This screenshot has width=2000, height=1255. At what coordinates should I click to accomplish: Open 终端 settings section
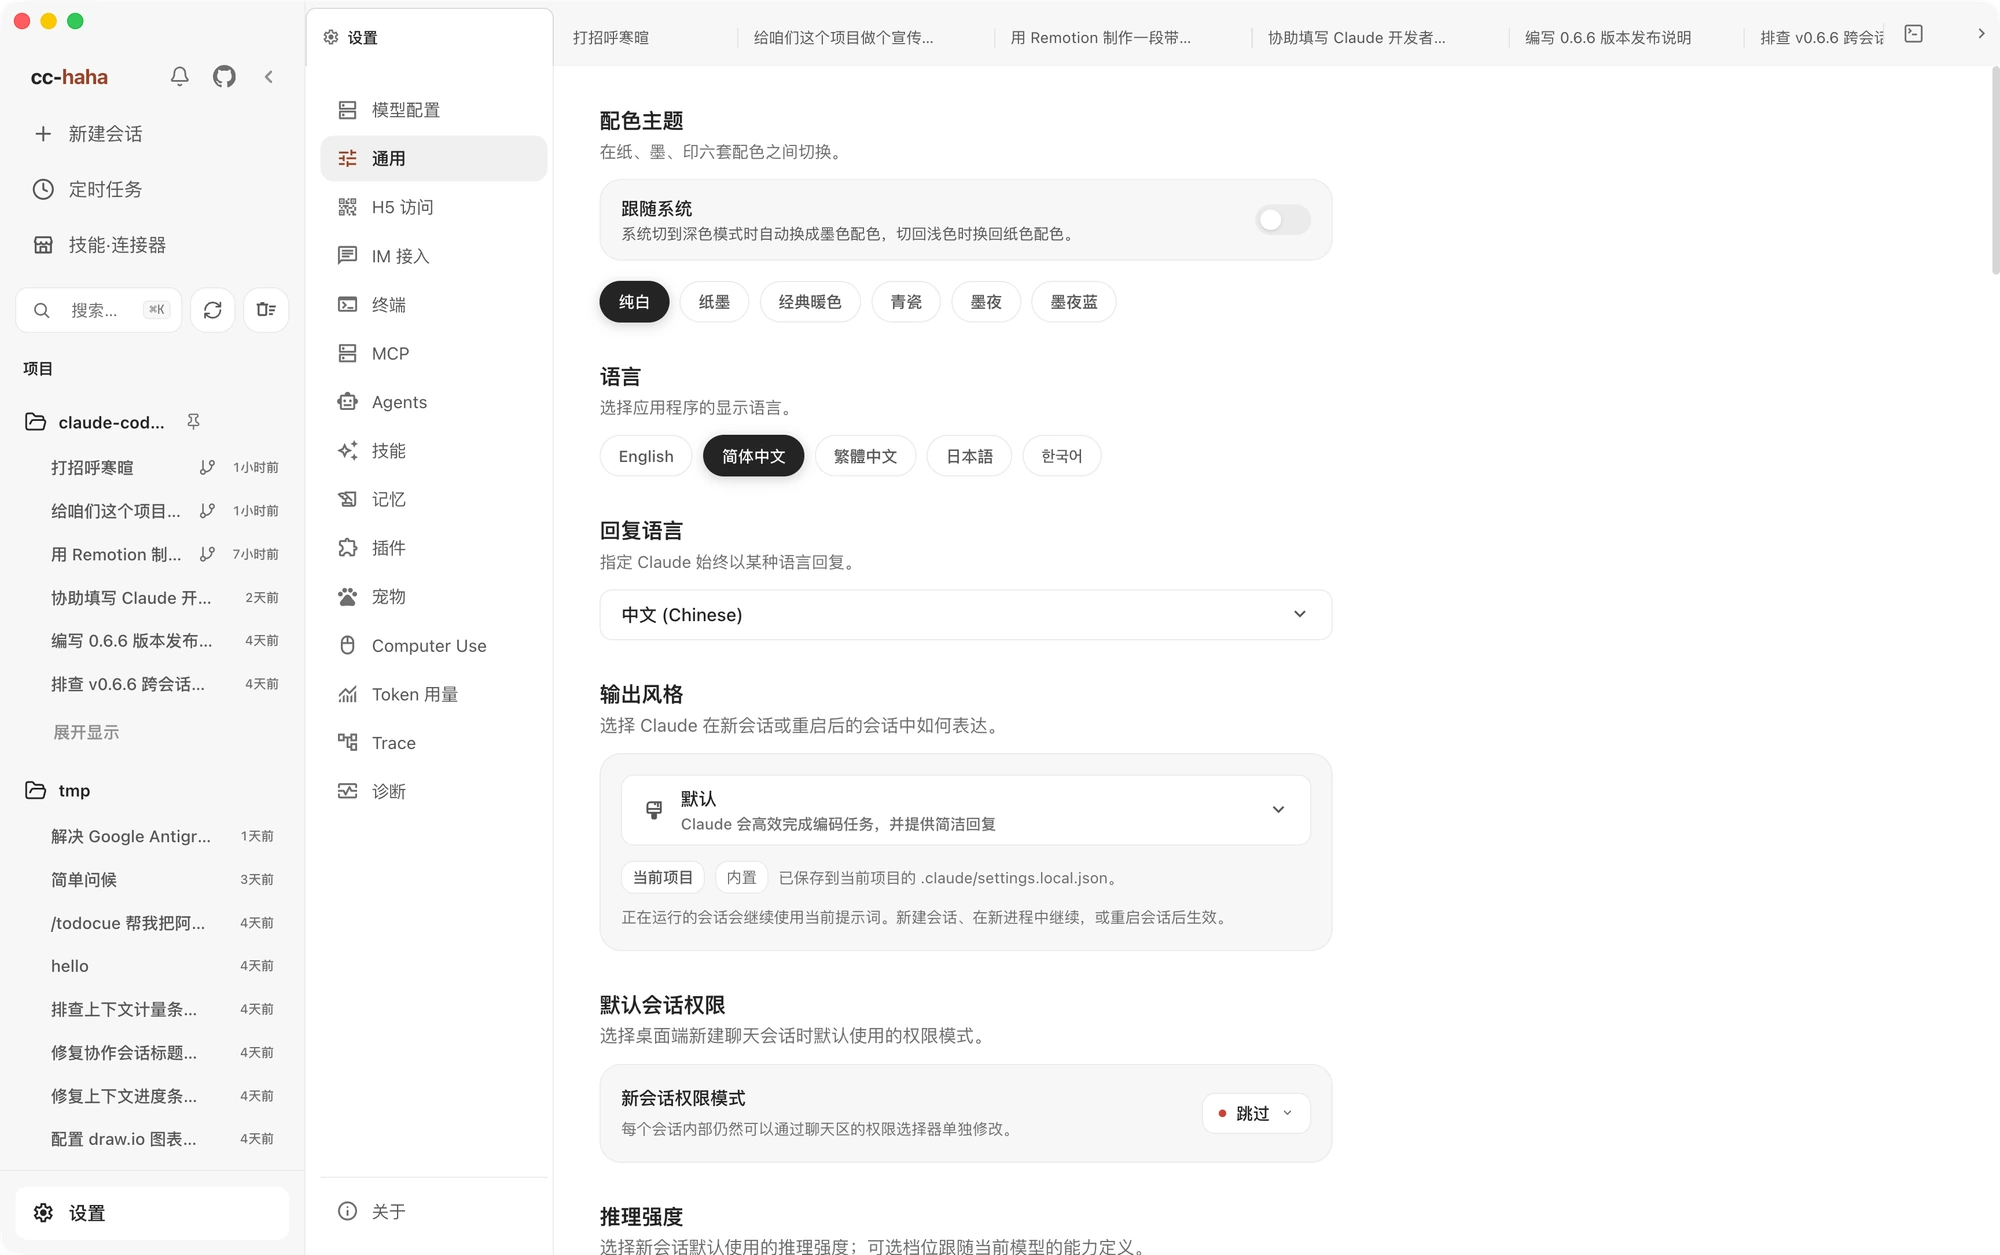(x=433, y=305)
